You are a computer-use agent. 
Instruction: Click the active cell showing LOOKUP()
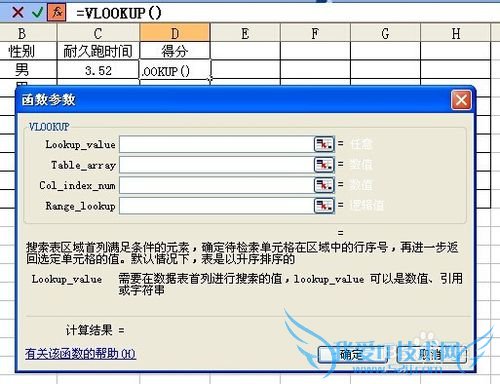[x=175, y=70]
